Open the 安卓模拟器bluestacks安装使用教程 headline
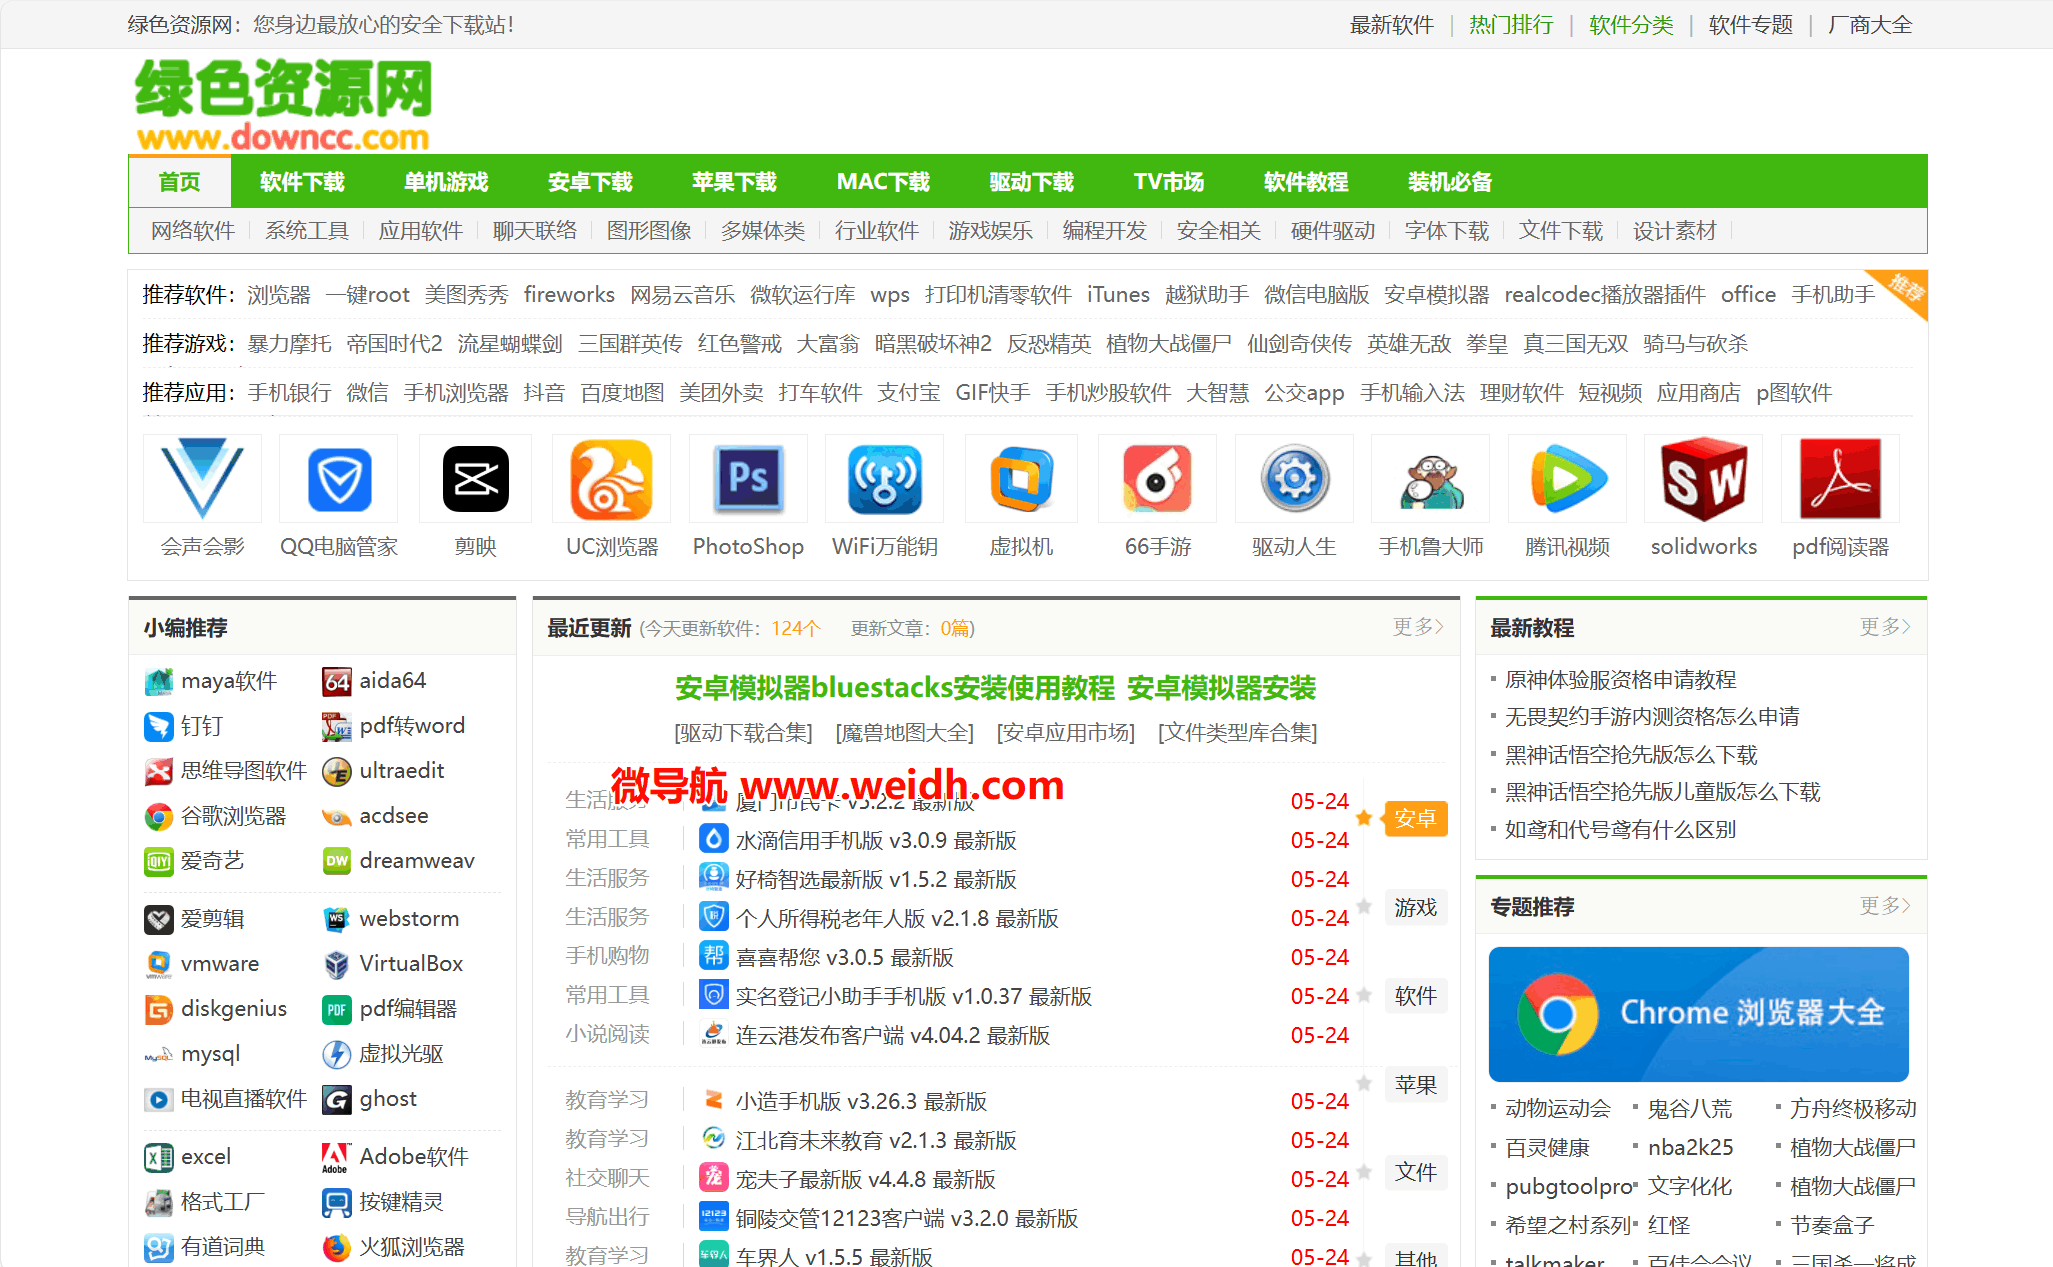 [x=894, y=688]
